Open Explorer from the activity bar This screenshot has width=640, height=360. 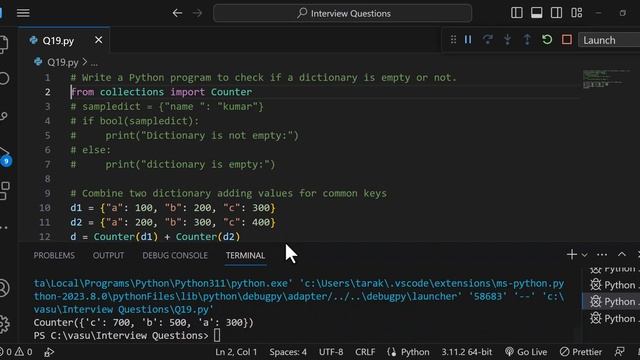click(4, 44)
